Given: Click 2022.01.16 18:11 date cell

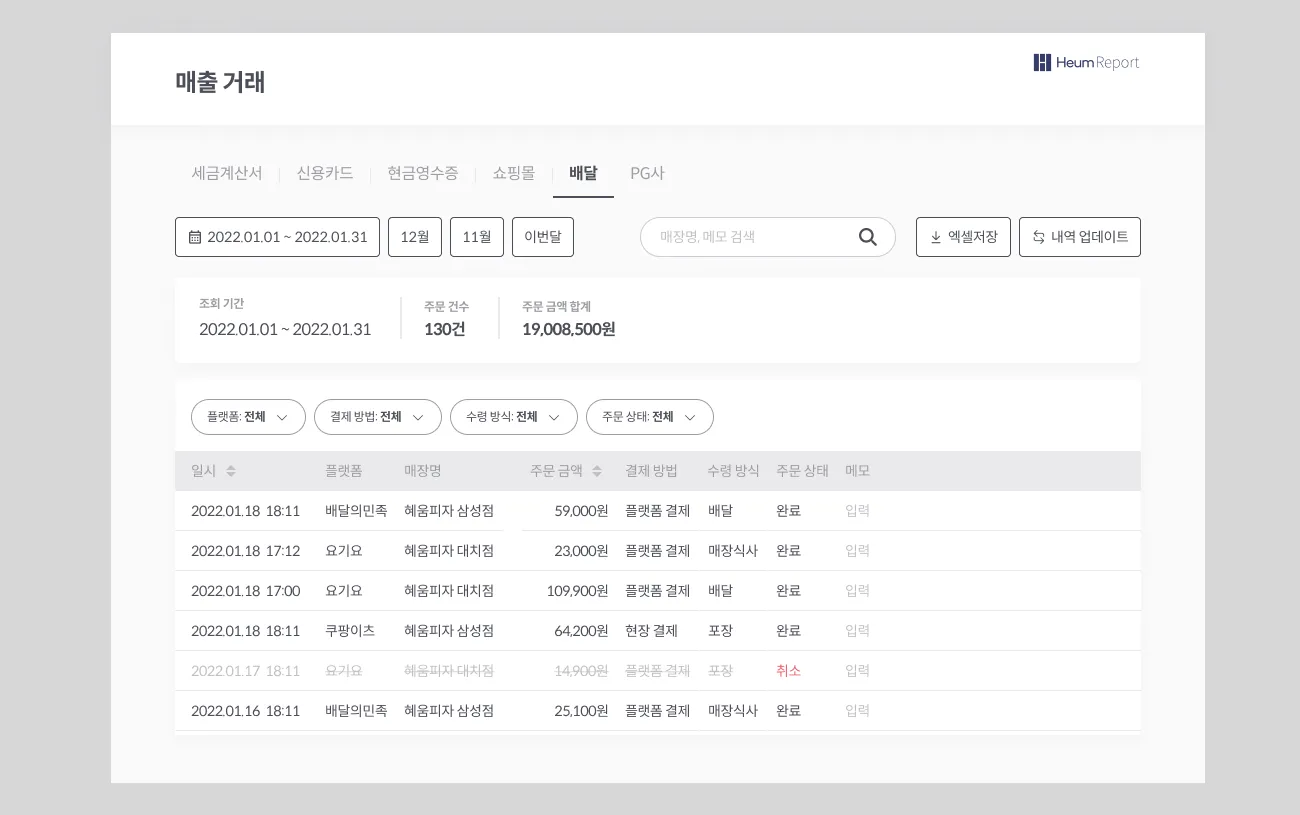Looking at the screenshot, I should 245,711.
